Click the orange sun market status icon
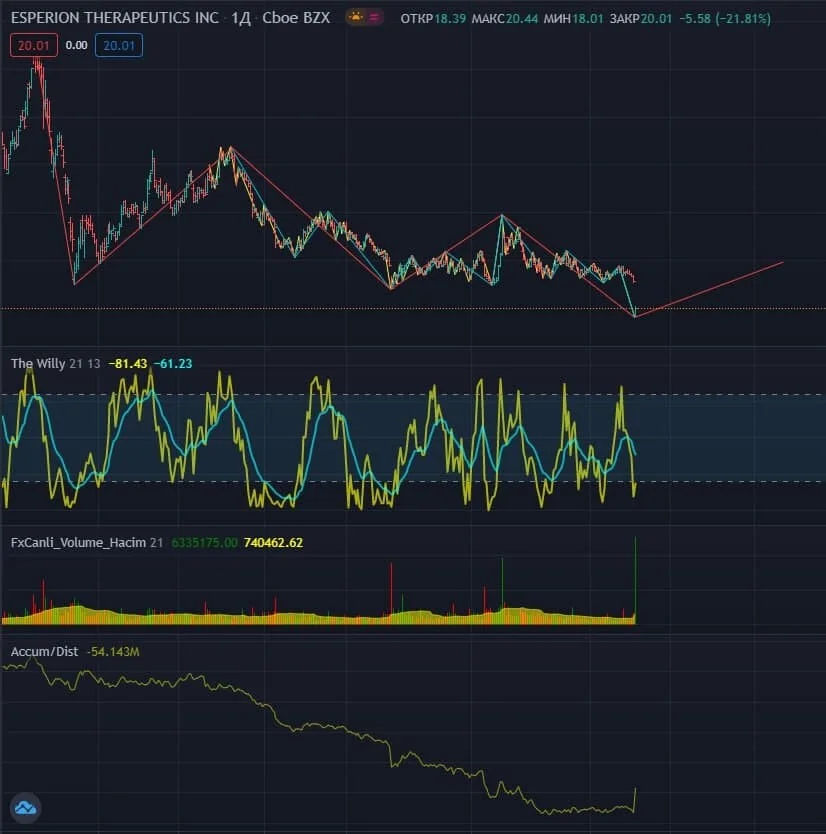 pyautogui.click(x=355, y=18)
